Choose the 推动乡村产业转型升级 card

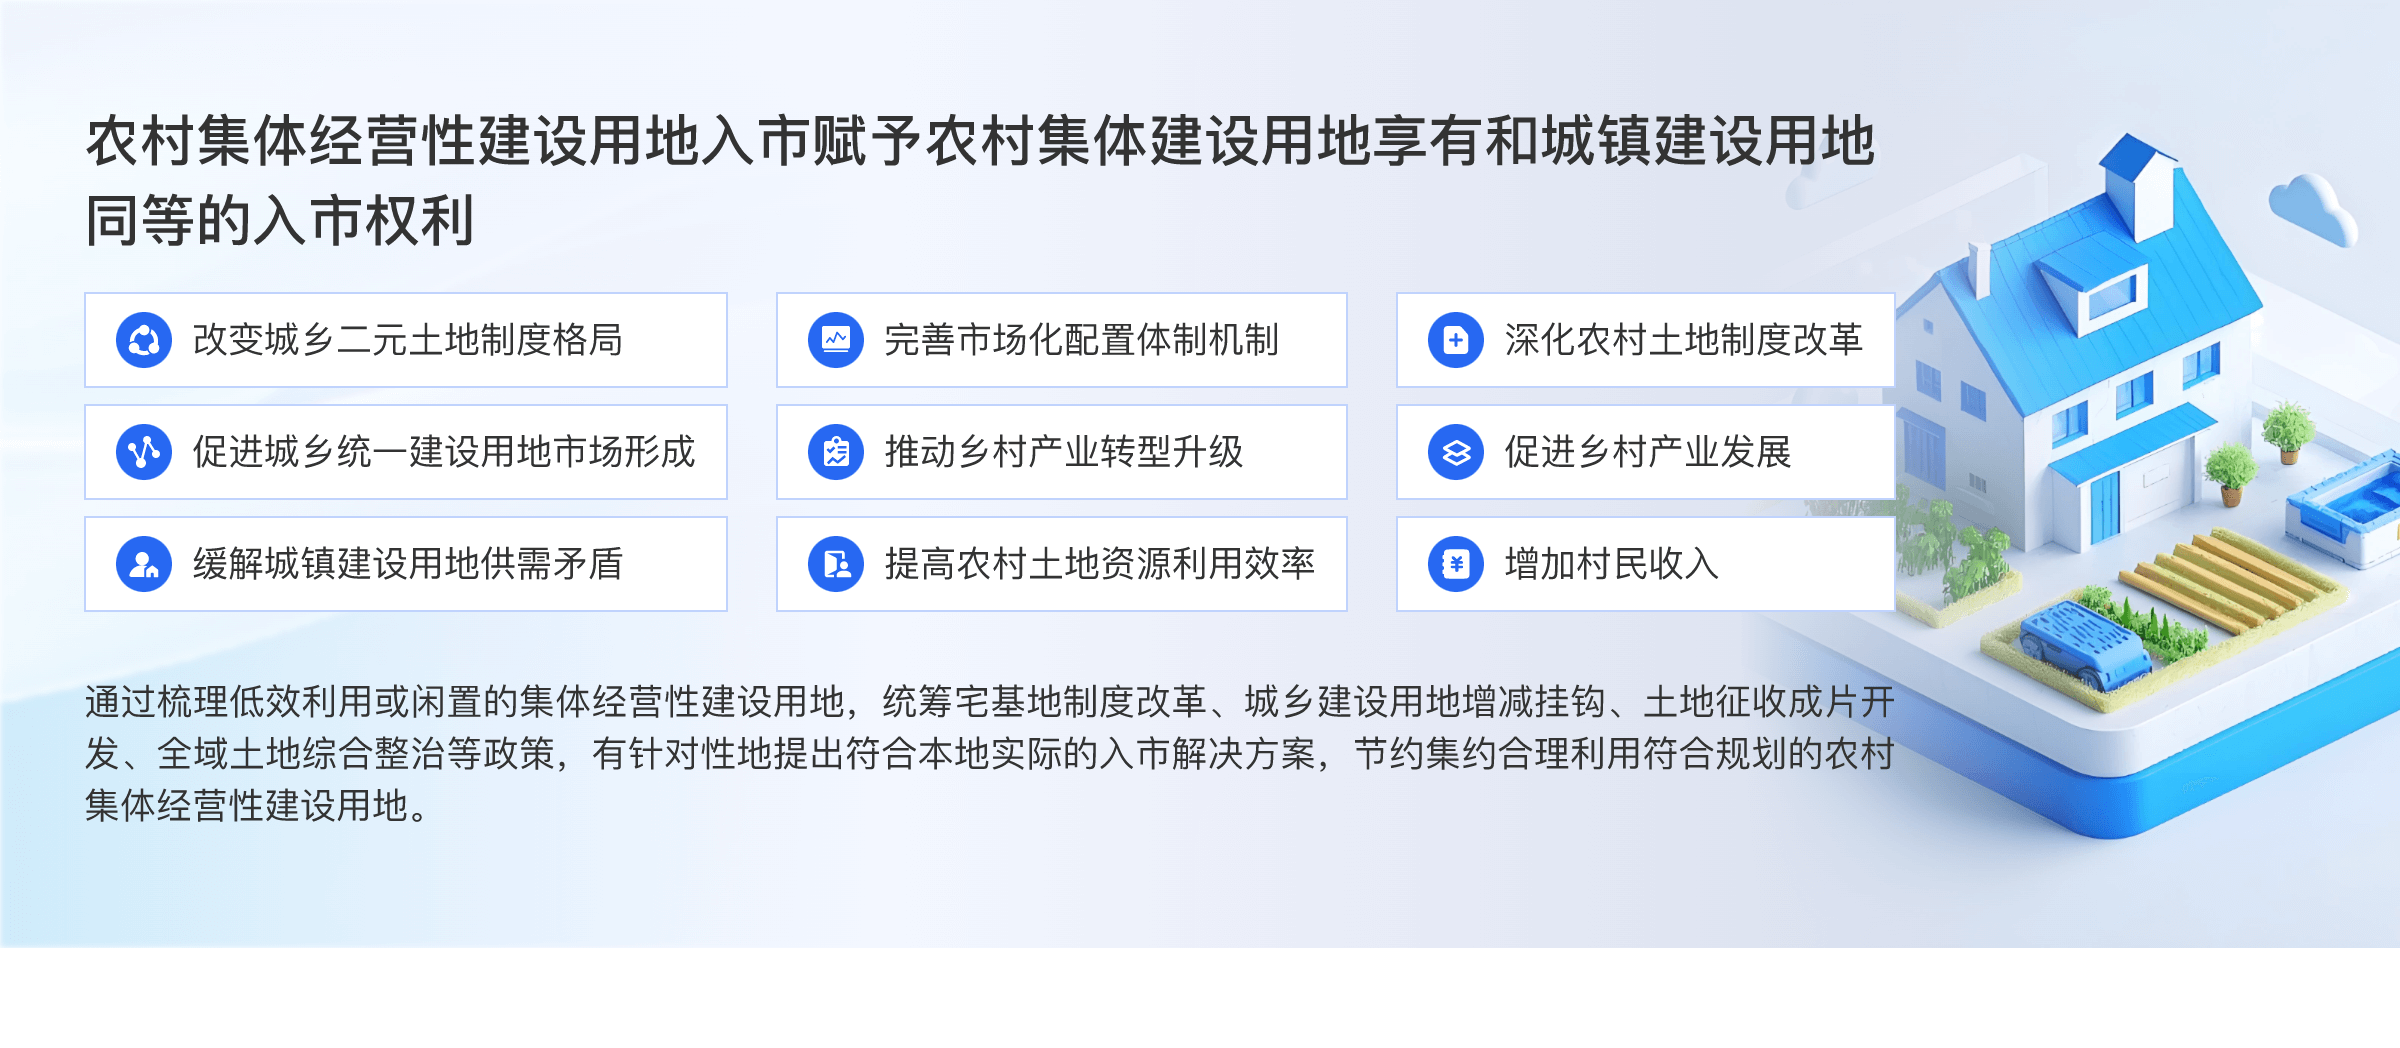coord(1062,452)
